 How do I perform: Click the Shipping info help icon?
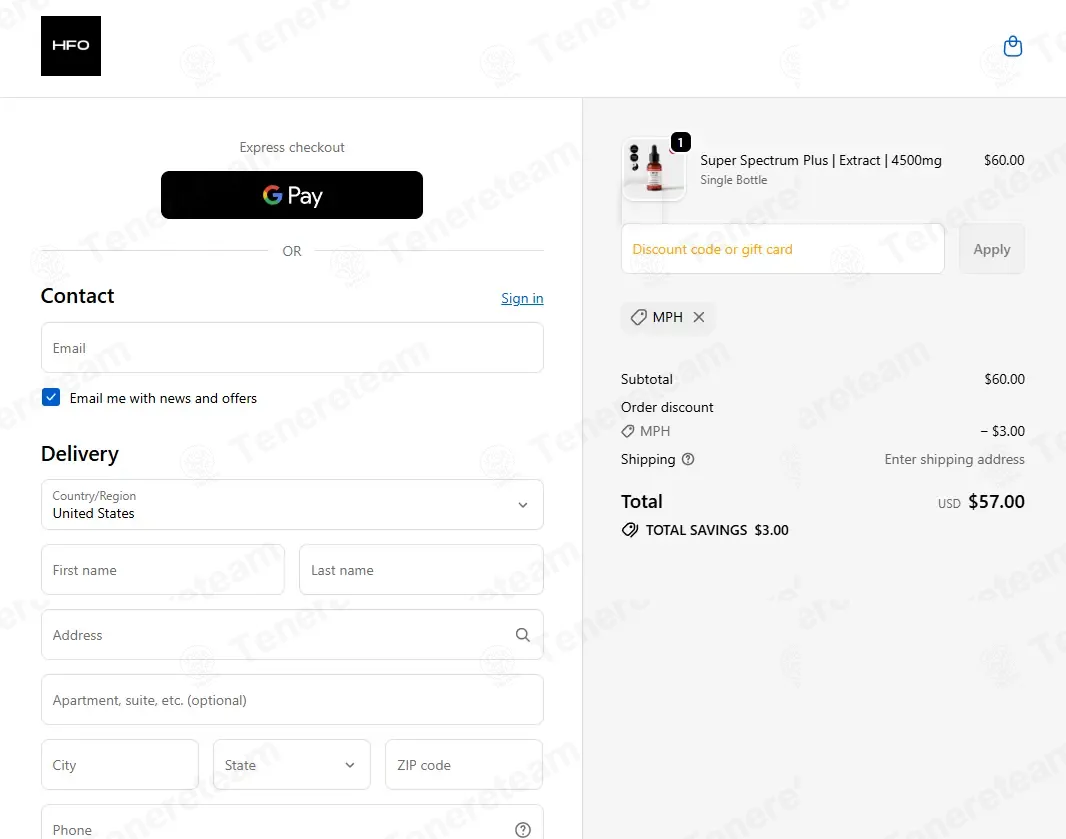pos(688,459)
